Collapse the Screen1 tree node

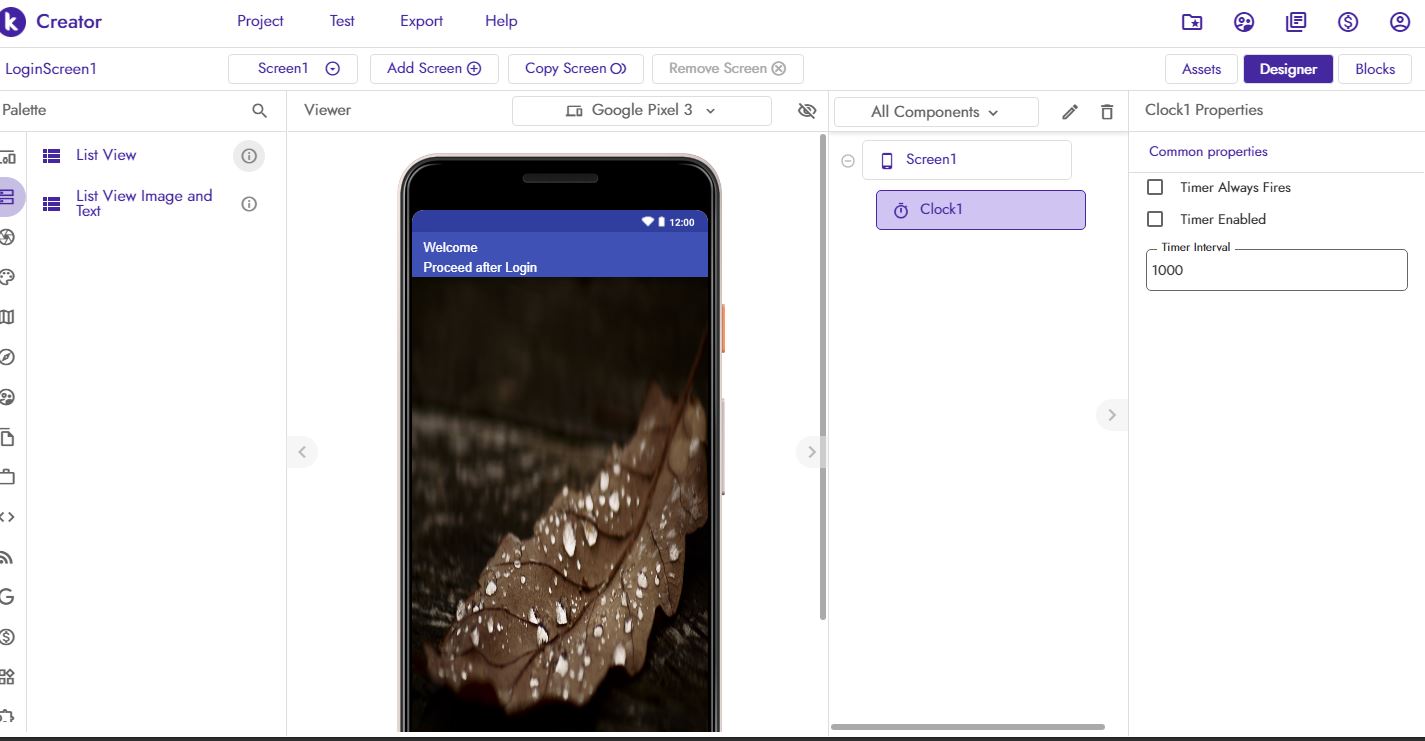point(848,160)
